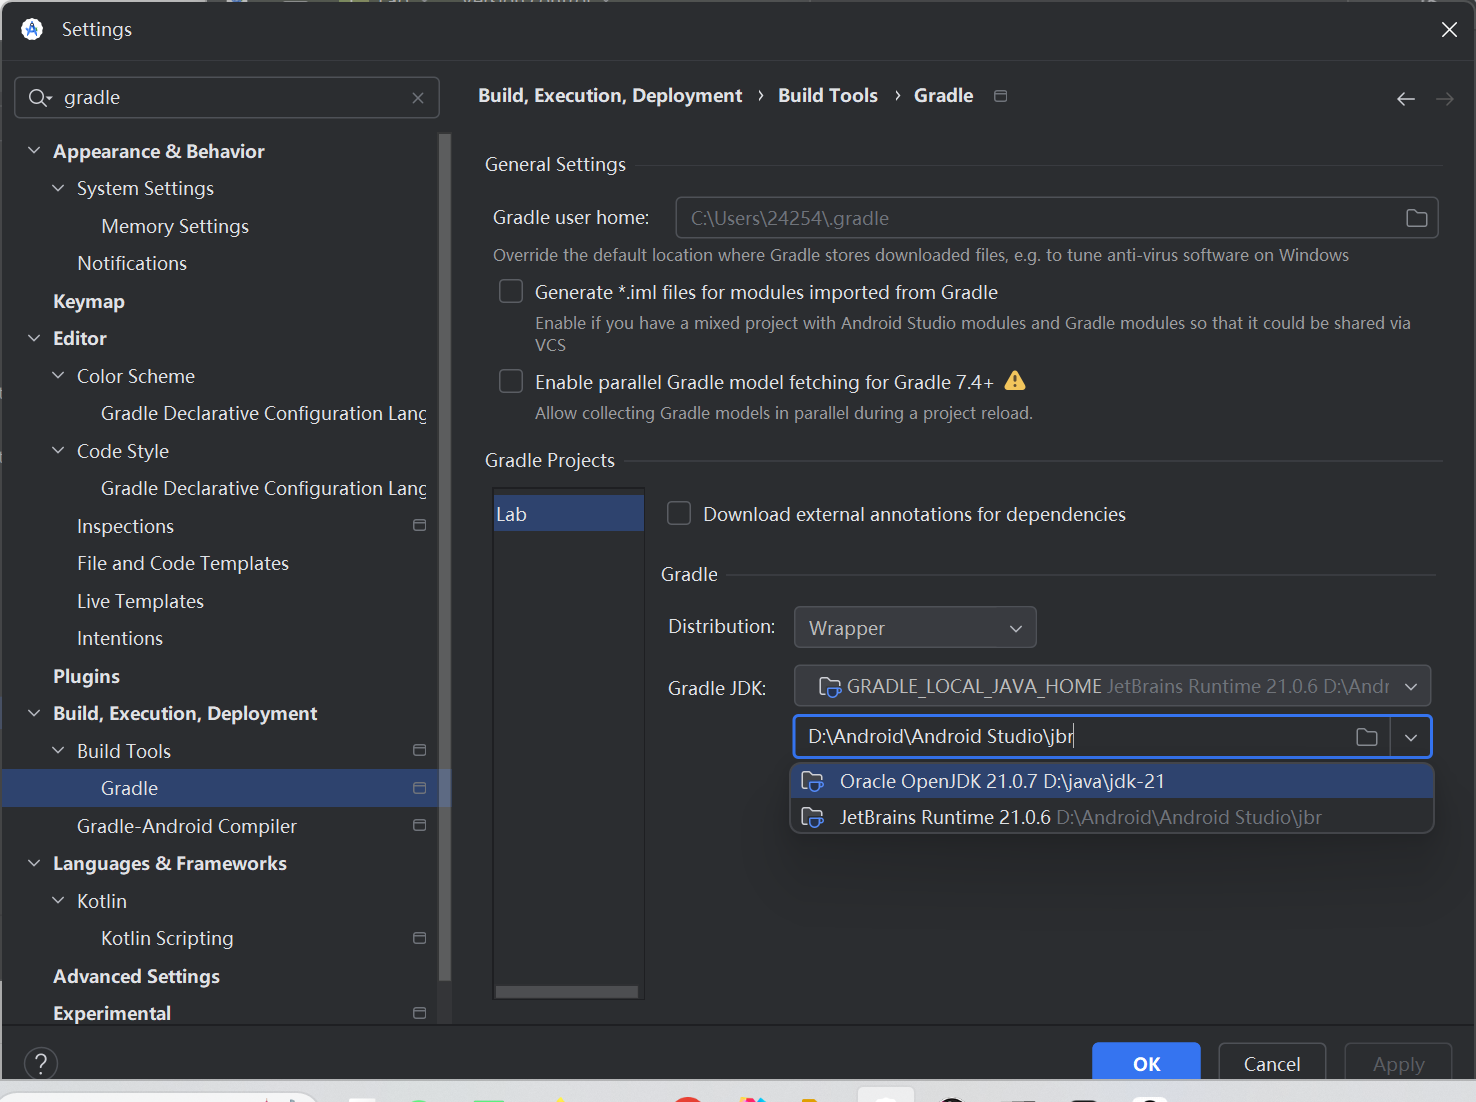Image resolution: width=1476 pixels, height=1102 pixels.
Task: Check Download external annotations for dependencies
Action: click(x=679, y=513)
